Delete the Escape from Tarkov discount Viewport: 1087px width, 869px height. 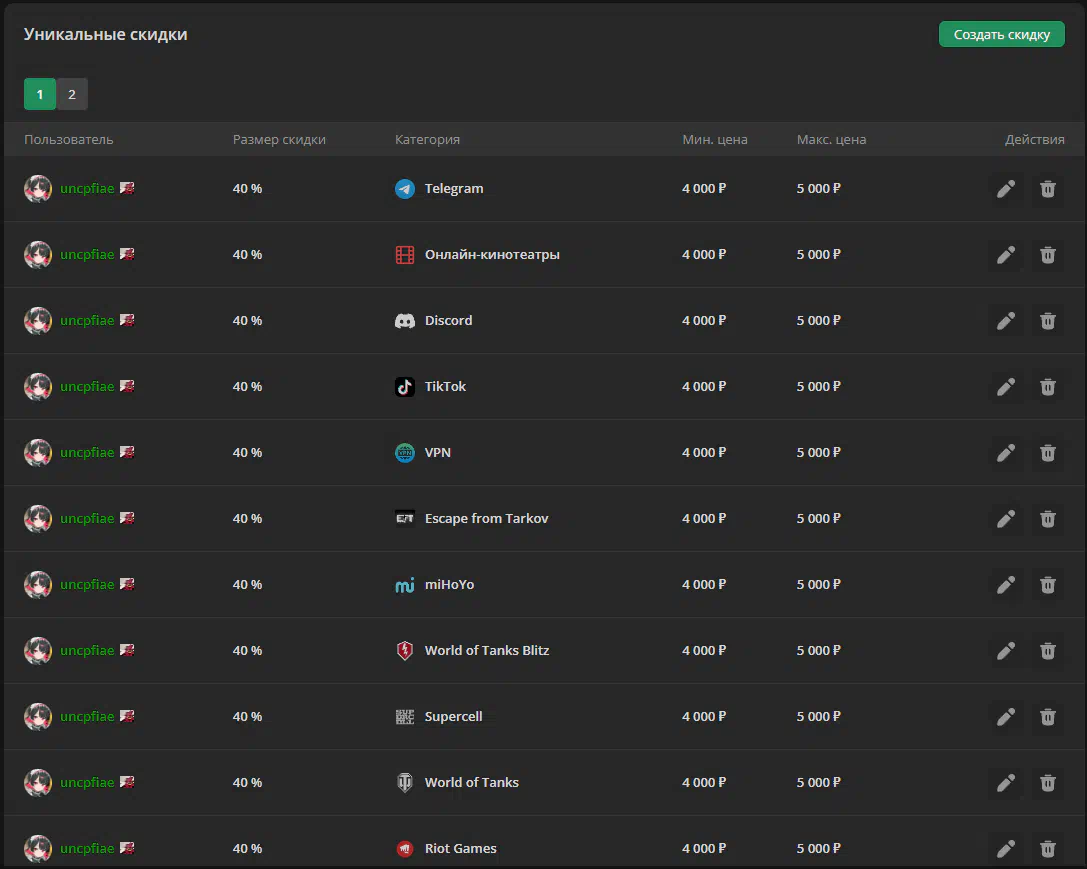1047,518
